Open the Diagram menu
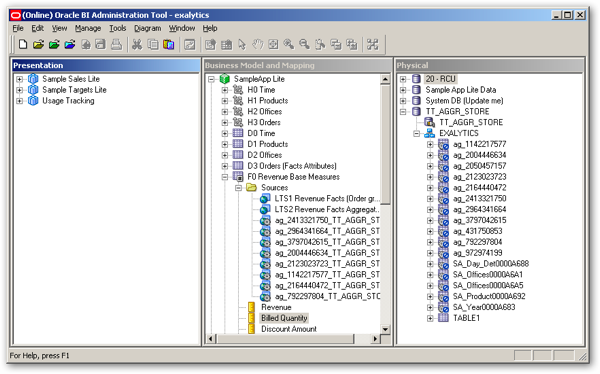Image resolution: width=600 pixels, height=374 pixels. click(147, 28)
